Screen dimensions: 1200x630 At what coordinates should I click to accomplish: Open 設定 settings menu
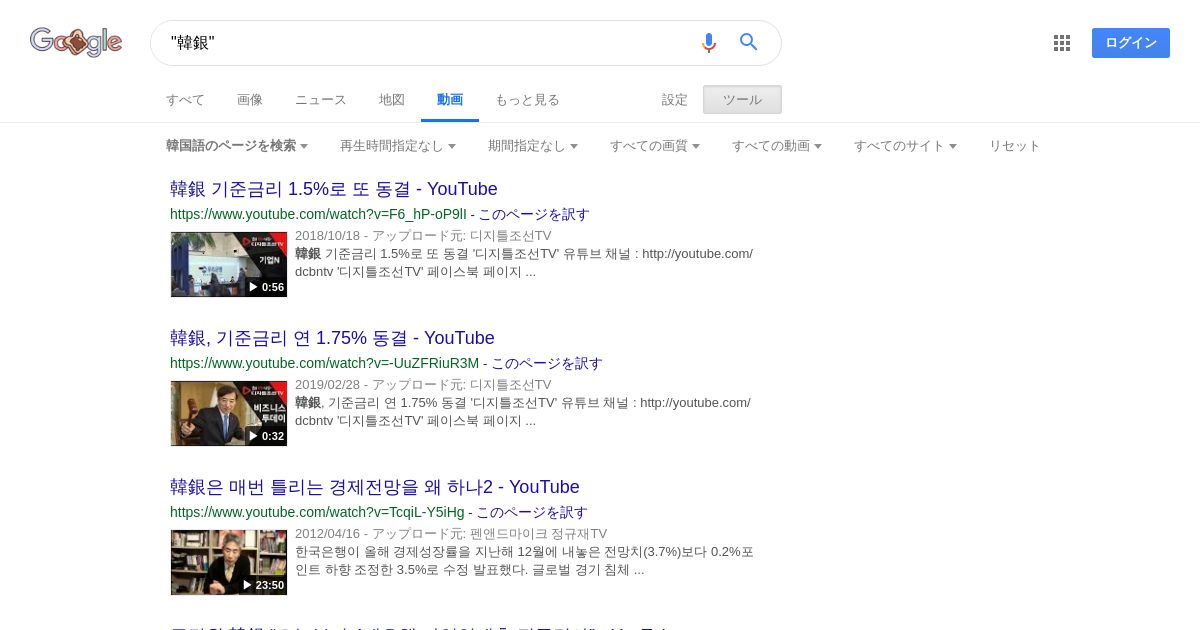tap(675, 100)
